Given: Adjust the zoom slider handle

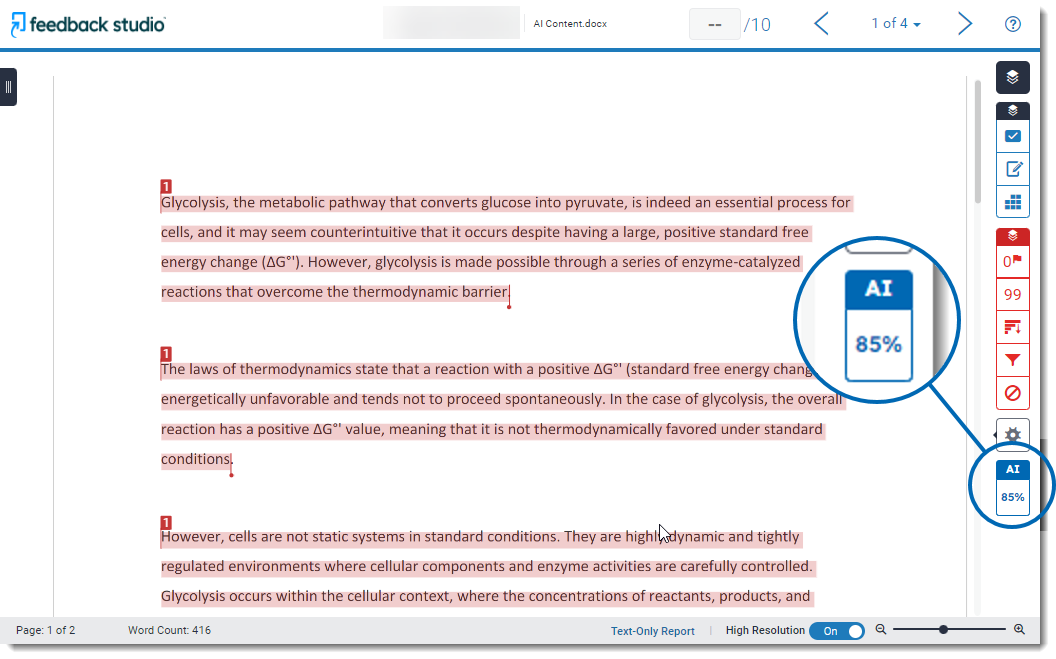Looking at the screenshot, I should (943, 630).
